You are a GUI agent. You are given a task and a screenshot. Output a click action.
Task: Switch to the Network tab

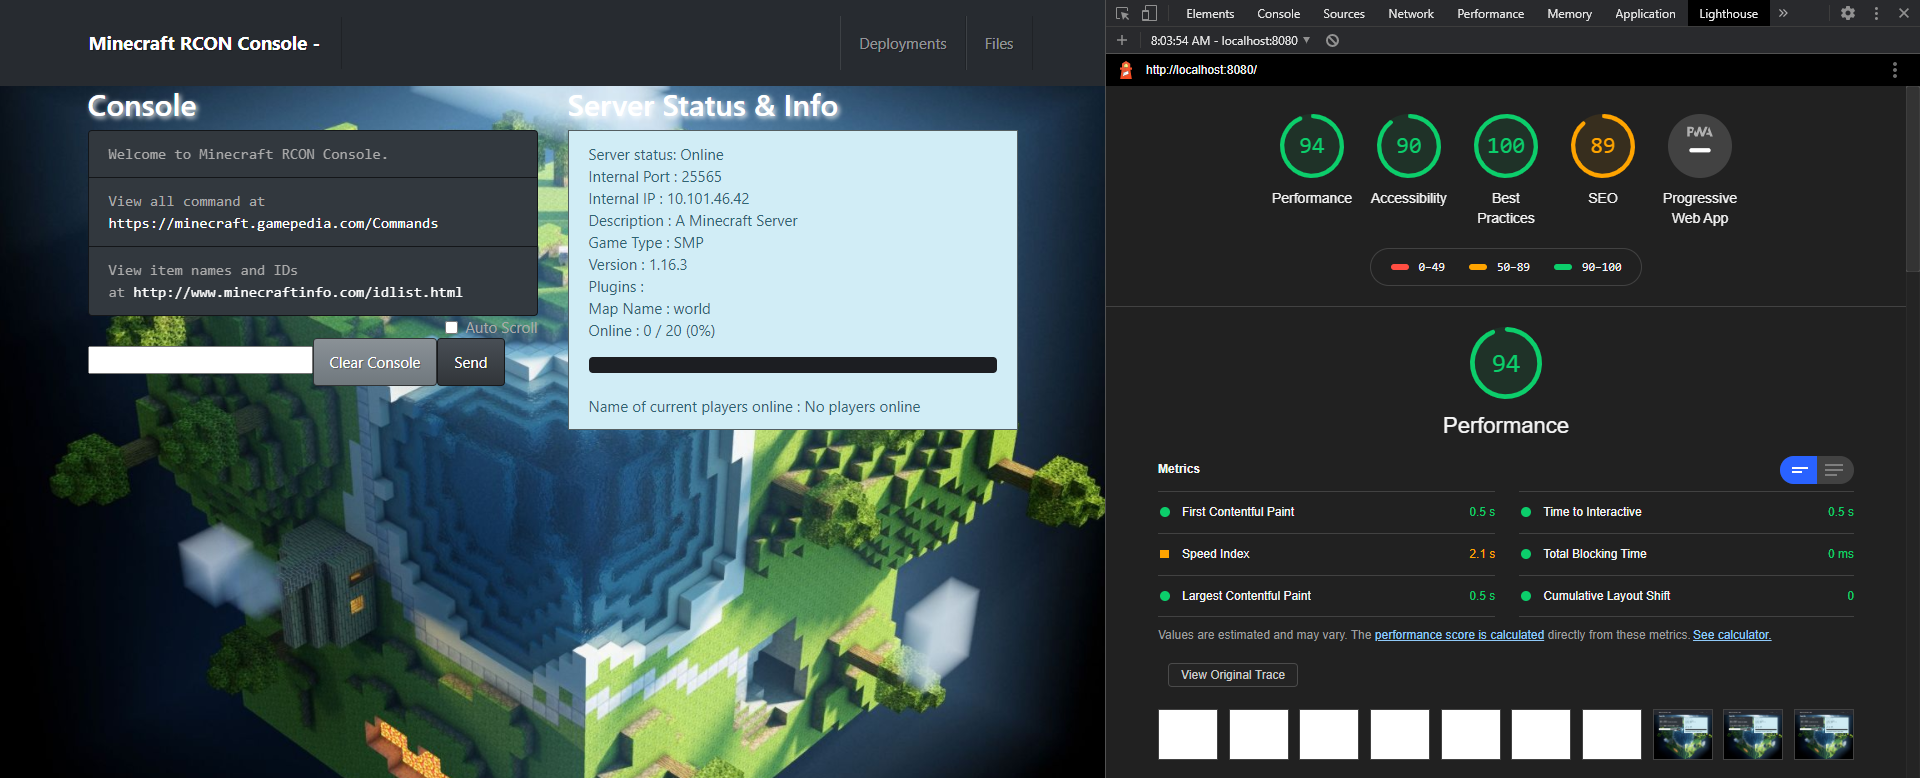point(1411,14)
